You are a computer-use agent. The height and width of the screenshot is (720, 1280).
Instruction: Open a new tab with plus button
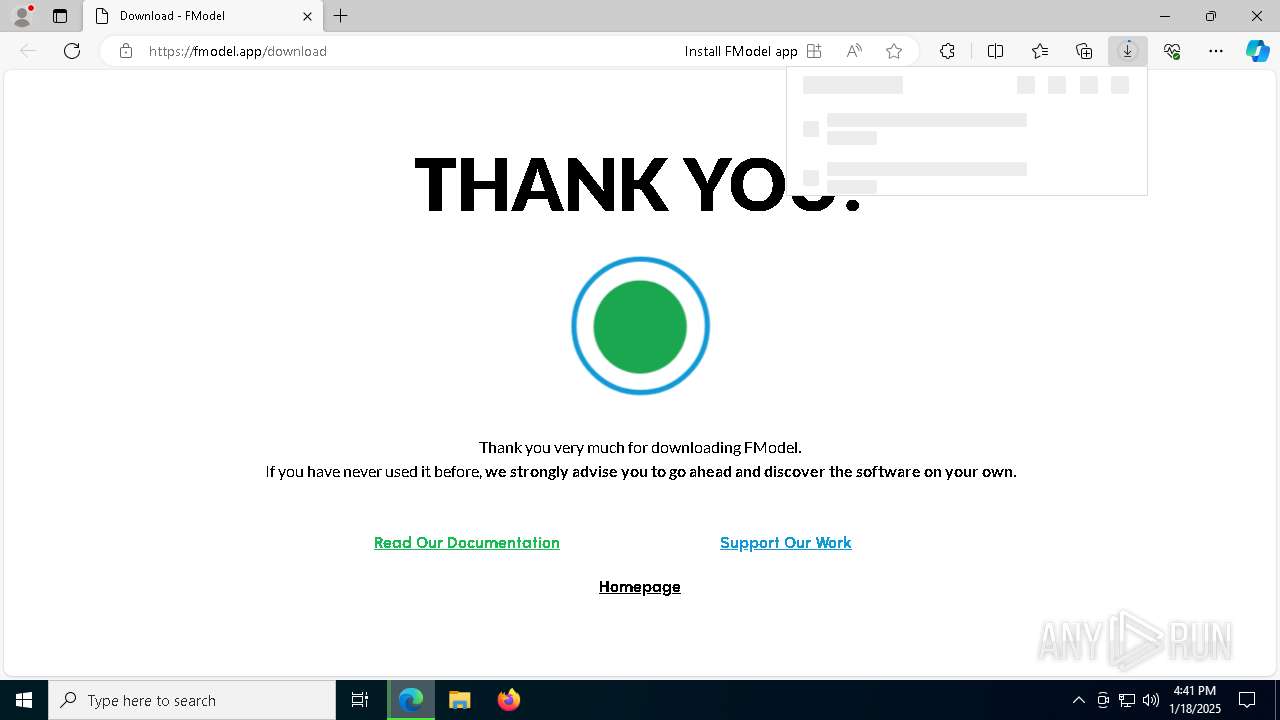(x=341, y=16)
